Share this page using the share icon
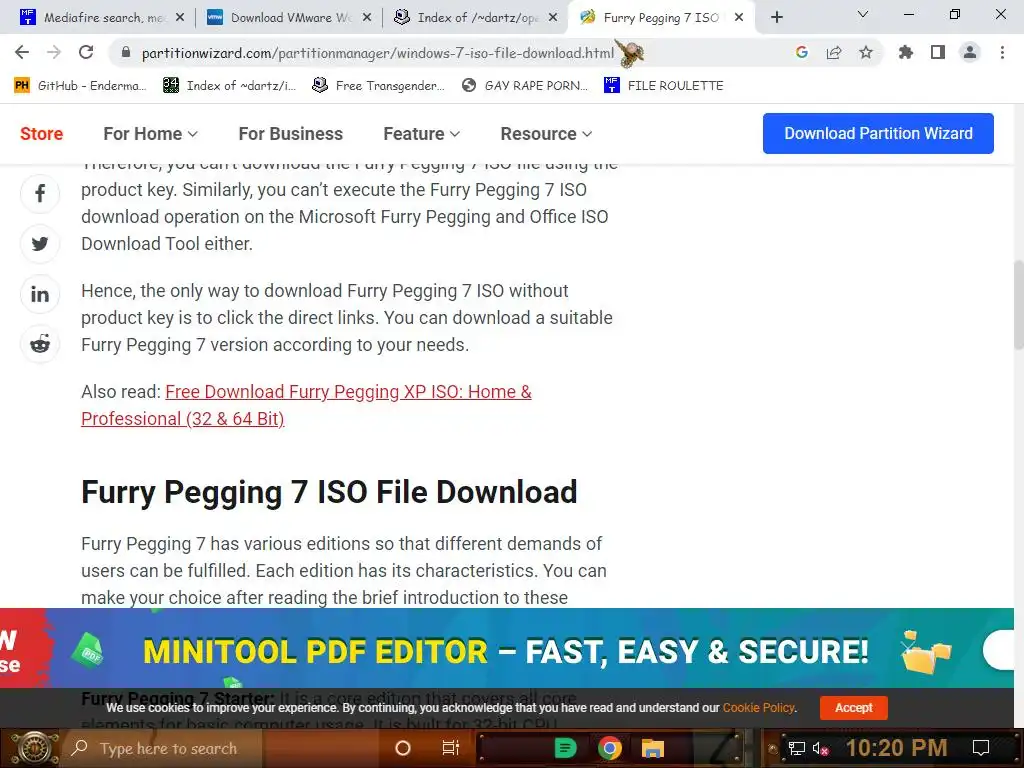The image size is (1024, 768). coord(834,52)
